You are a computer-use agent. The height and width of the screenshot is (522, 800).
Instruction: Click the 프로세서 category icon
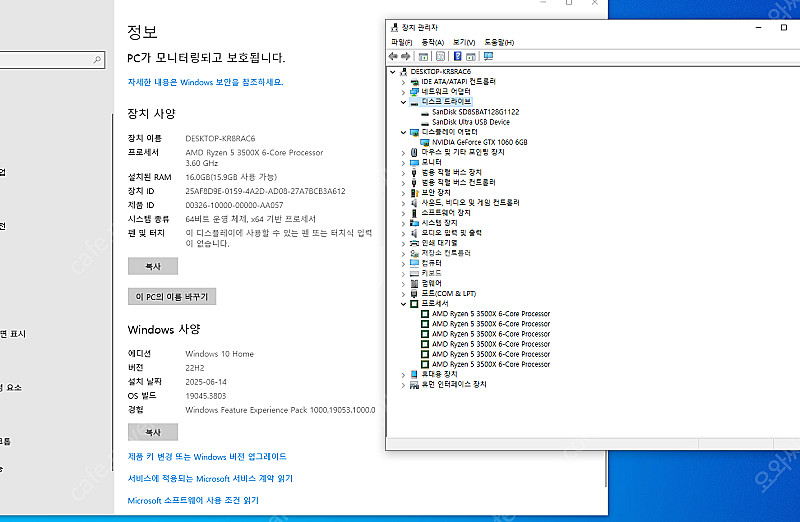click(x=414, y=304)
